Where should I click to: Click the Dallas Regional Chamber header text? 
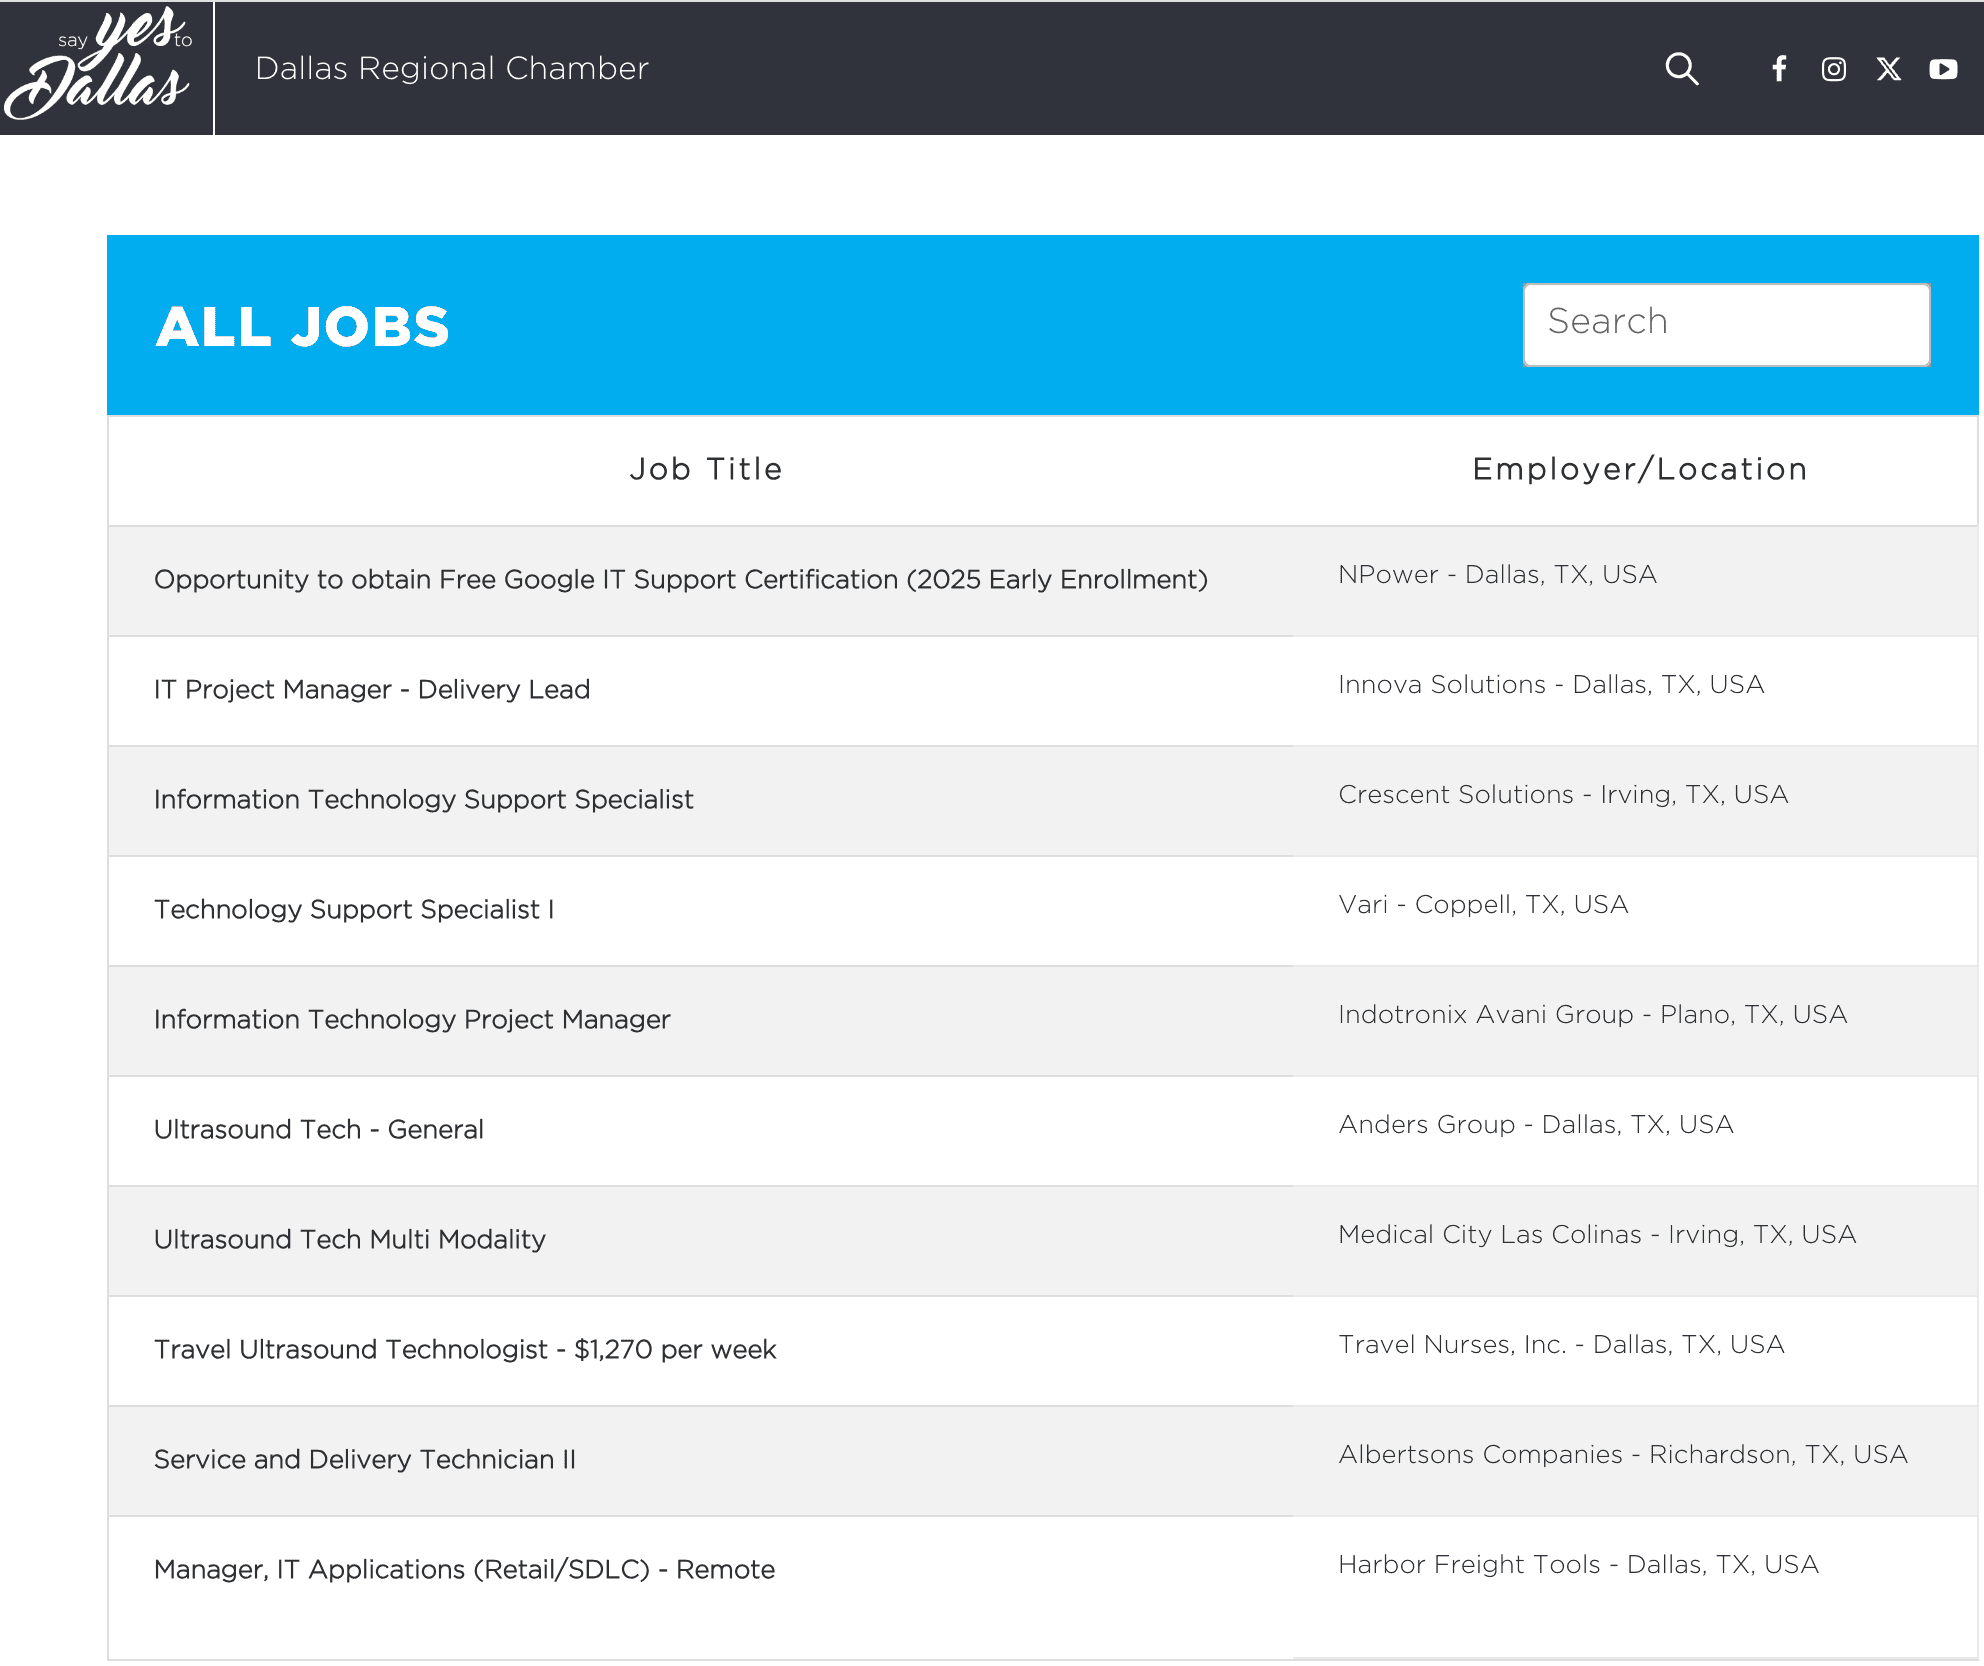pyautogui.click(x=452, y=68)
